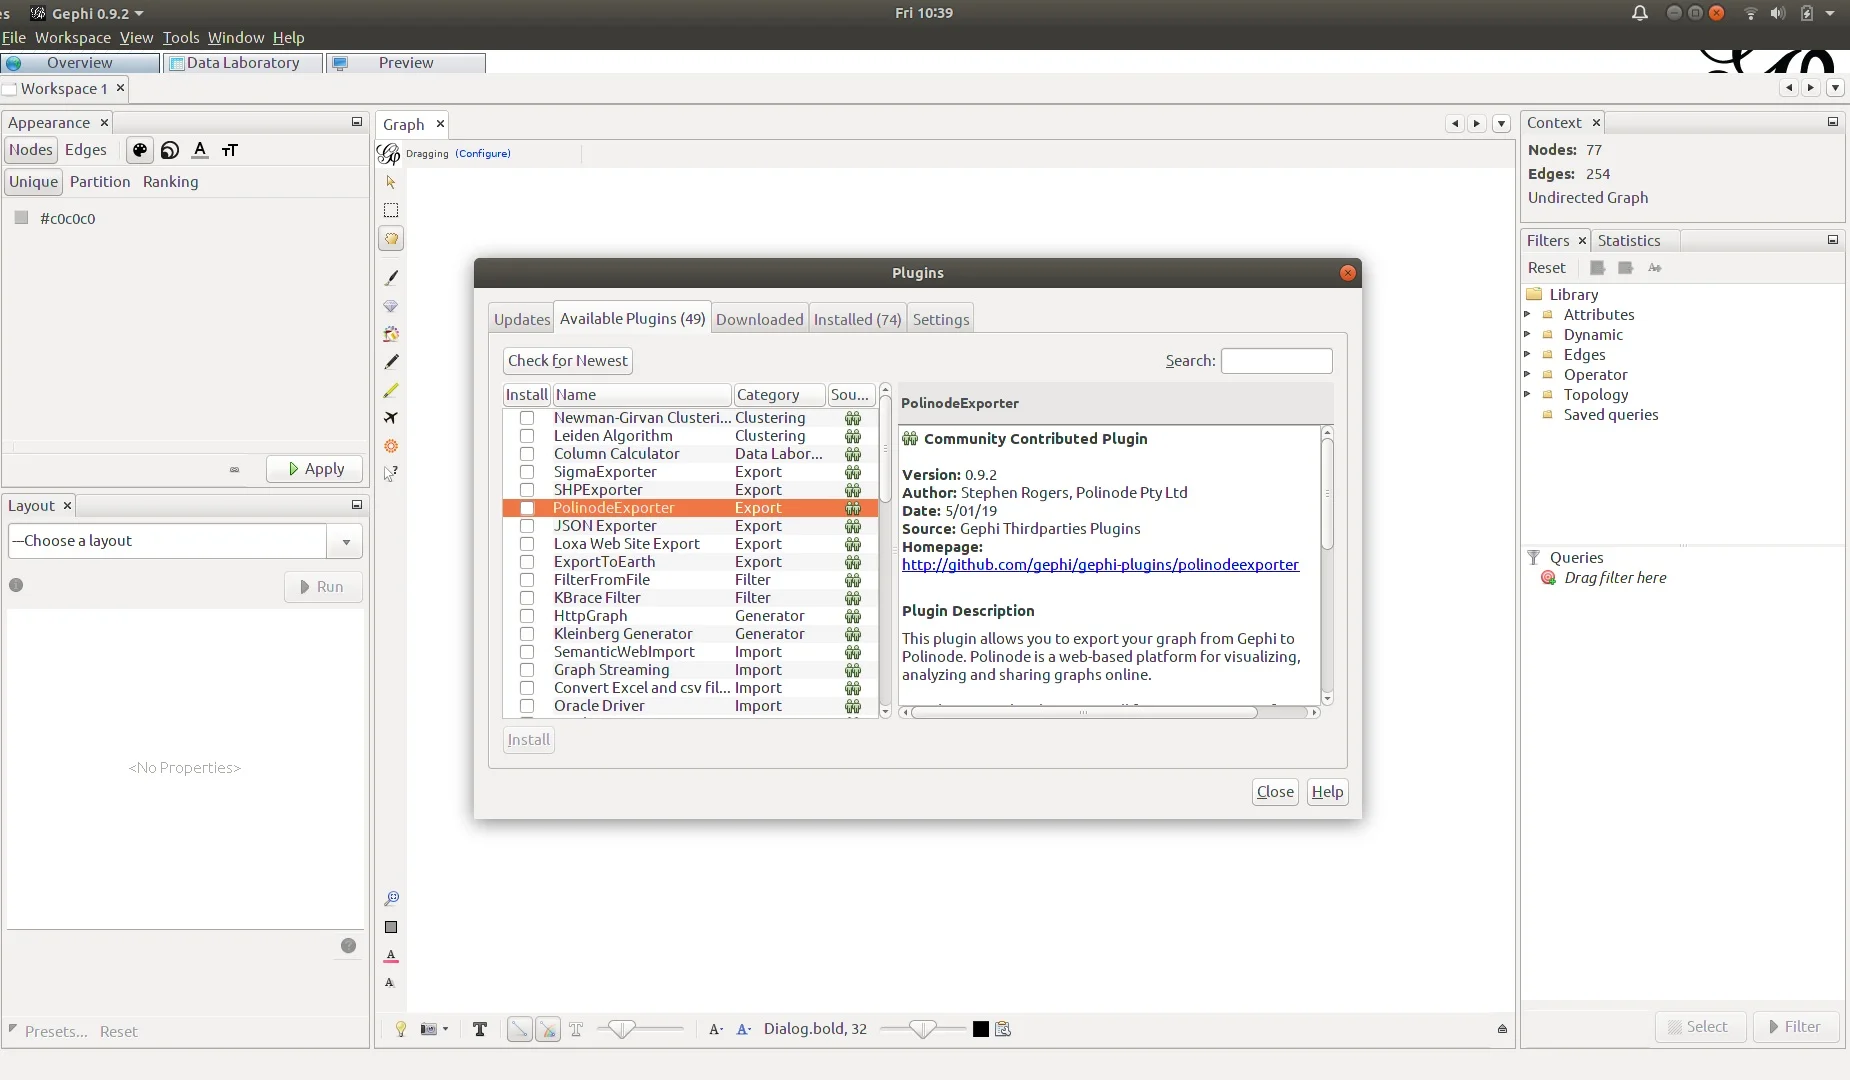Expand the Topology filter folder
Viewport: 1850px width, 1080px height.
[1527, 394]
